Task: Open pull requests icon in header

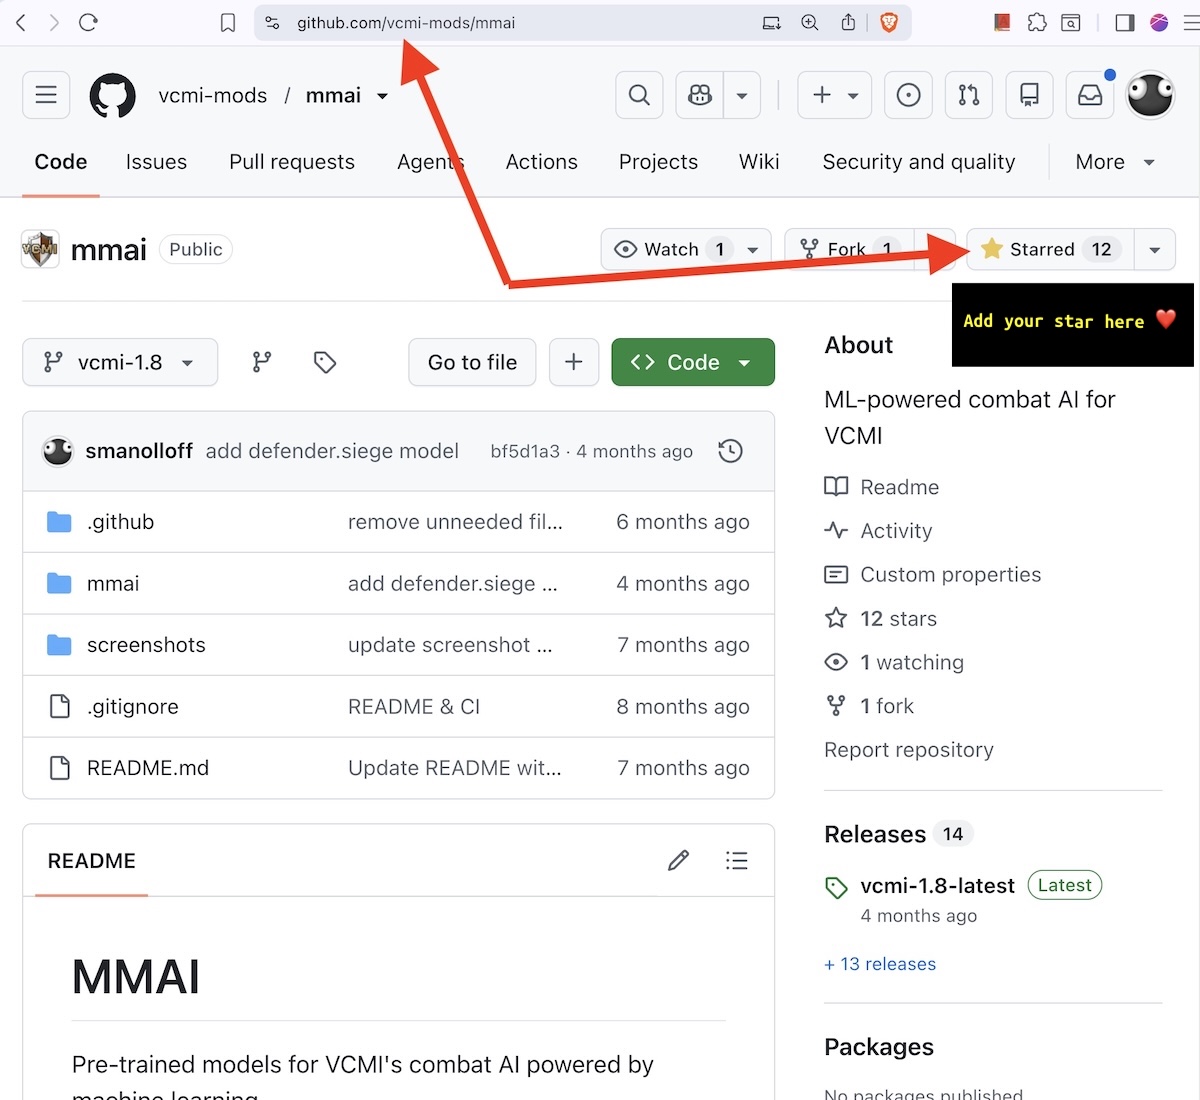Action: pos(969,95)
